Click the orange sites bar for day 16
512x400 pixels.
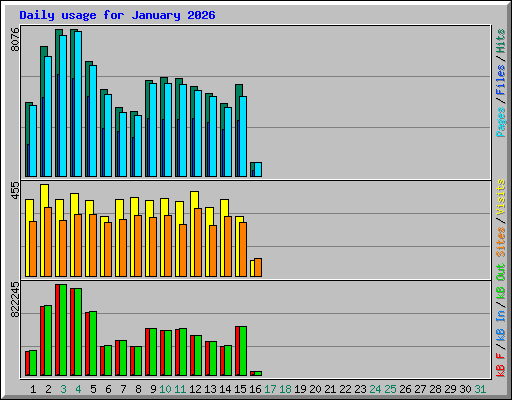[258, 268]
